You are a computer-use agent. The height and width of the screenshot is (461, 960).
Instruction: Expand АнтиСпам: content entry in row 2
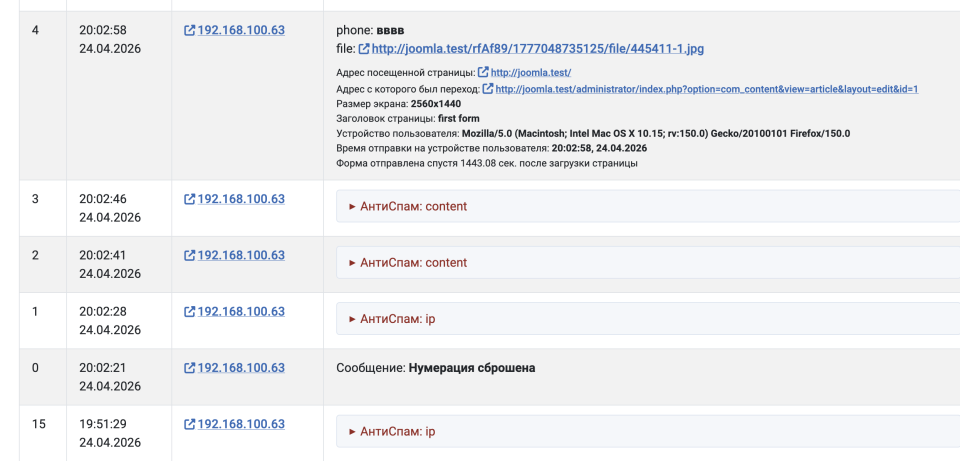(x=408, y=263)
